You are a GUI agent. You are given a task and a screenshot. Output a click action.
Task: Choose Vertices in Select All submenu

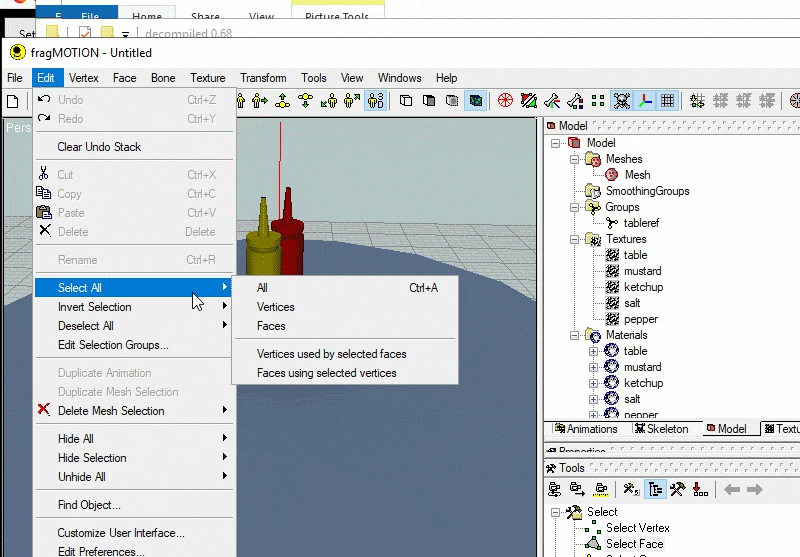point(345,307)
